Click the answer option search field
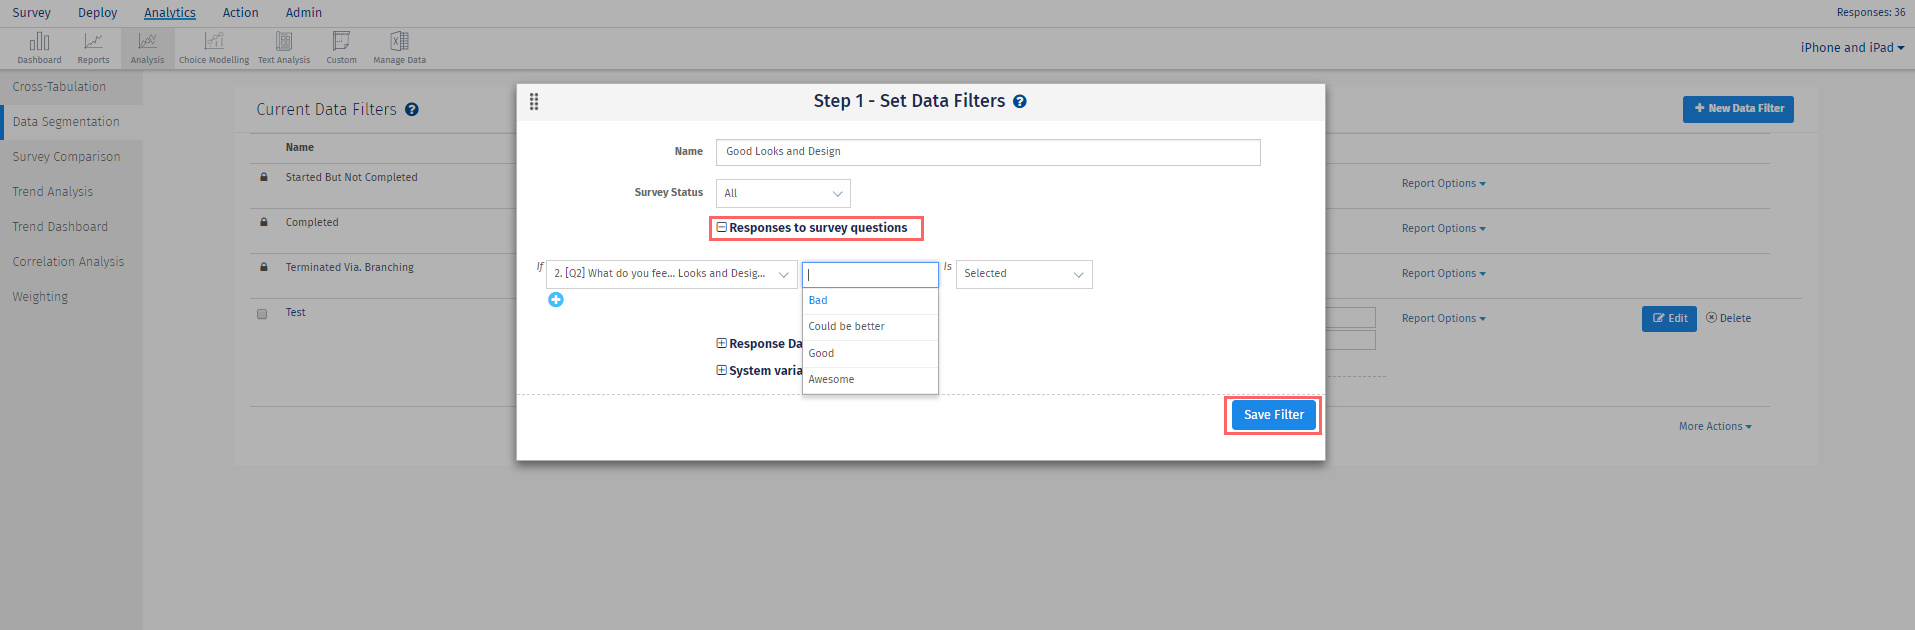The image size is (1915, 630). click(x=870, y=274)
